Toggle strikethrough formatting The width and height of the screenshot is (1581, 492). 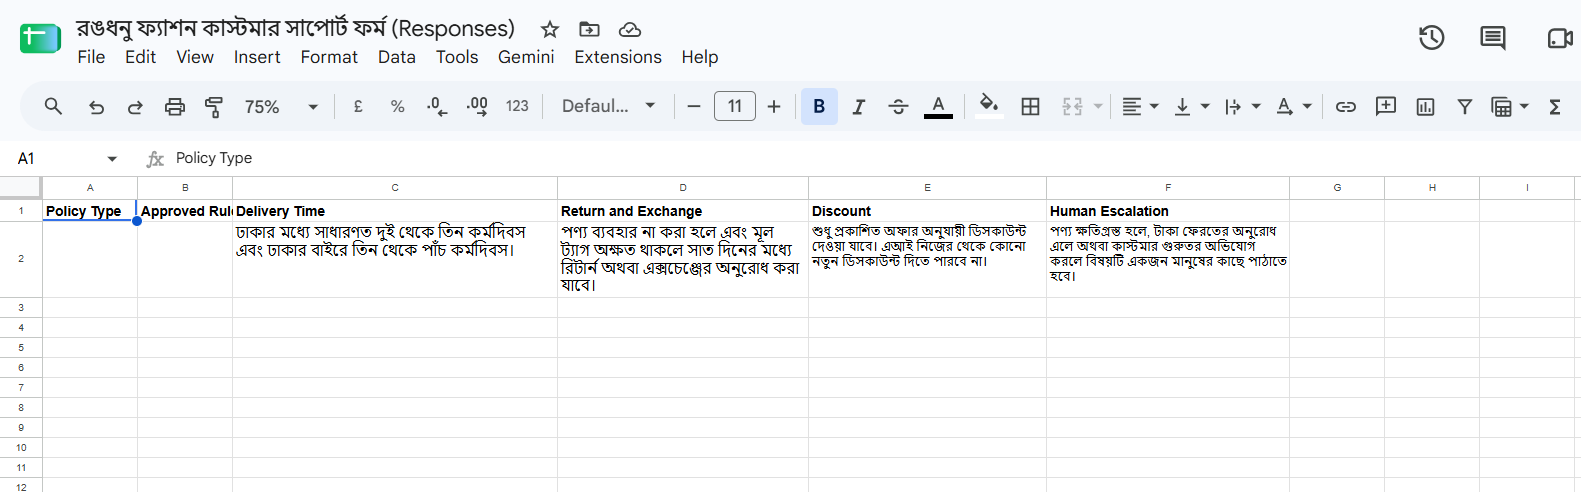pyautogui.click(x=898, y=106)
